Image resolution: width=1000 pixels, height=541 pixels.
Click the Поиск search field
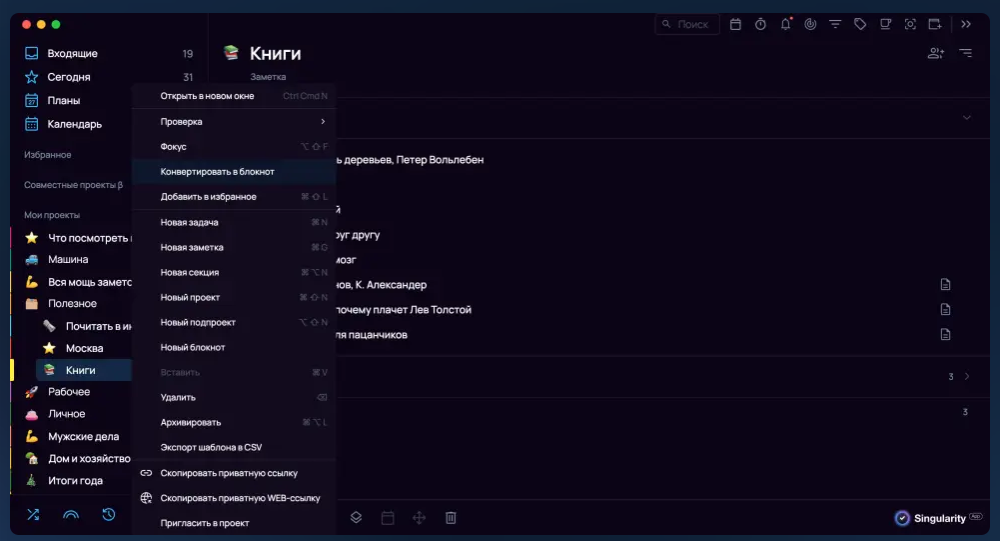point(690,24)
